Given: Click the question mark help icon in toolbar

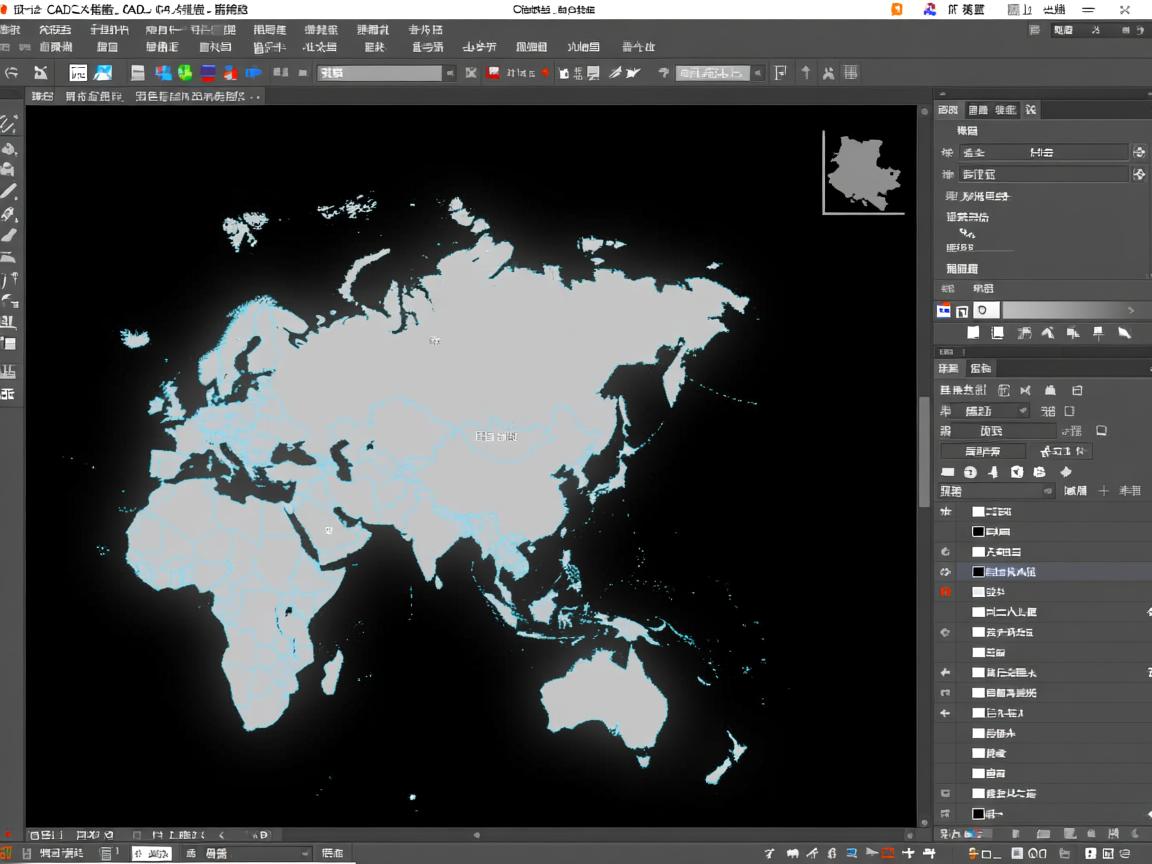Looking at the screenshot, I should pos(663,73).
